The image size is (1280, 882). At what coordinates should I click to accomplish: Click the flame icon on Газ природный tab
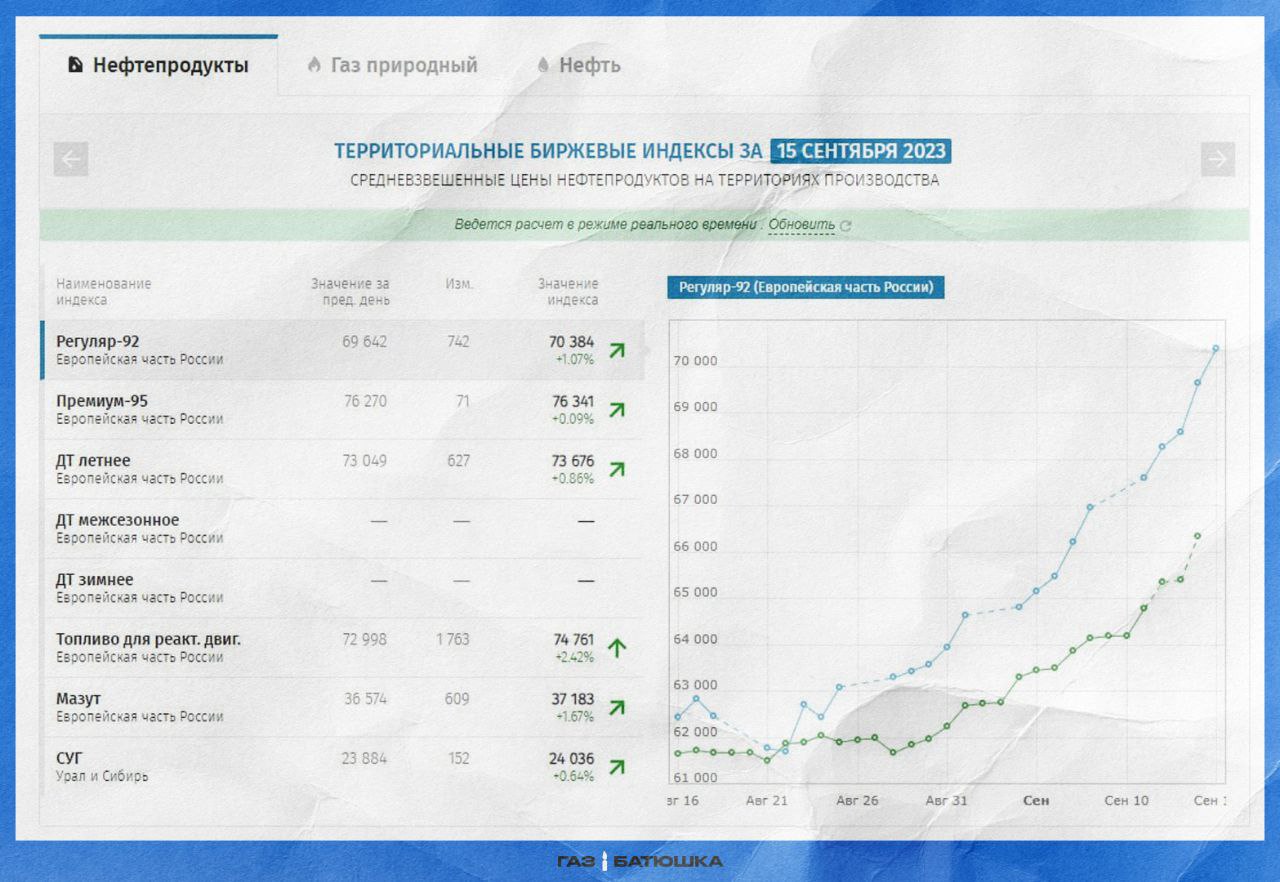tap(314, 66)
